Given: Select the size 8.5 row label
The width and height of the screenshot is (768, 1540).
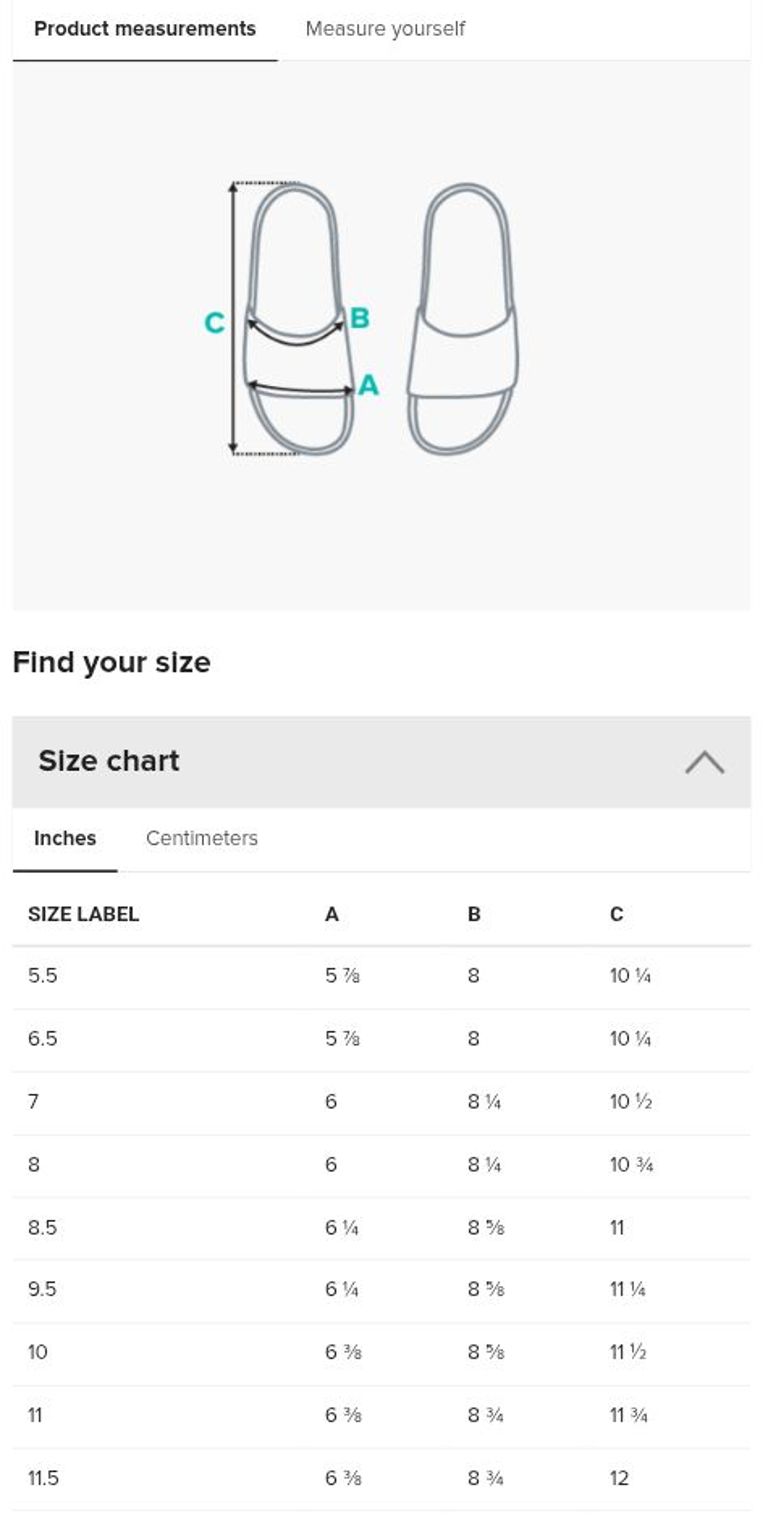Looking at the screenshot, I should point(43,1227).
